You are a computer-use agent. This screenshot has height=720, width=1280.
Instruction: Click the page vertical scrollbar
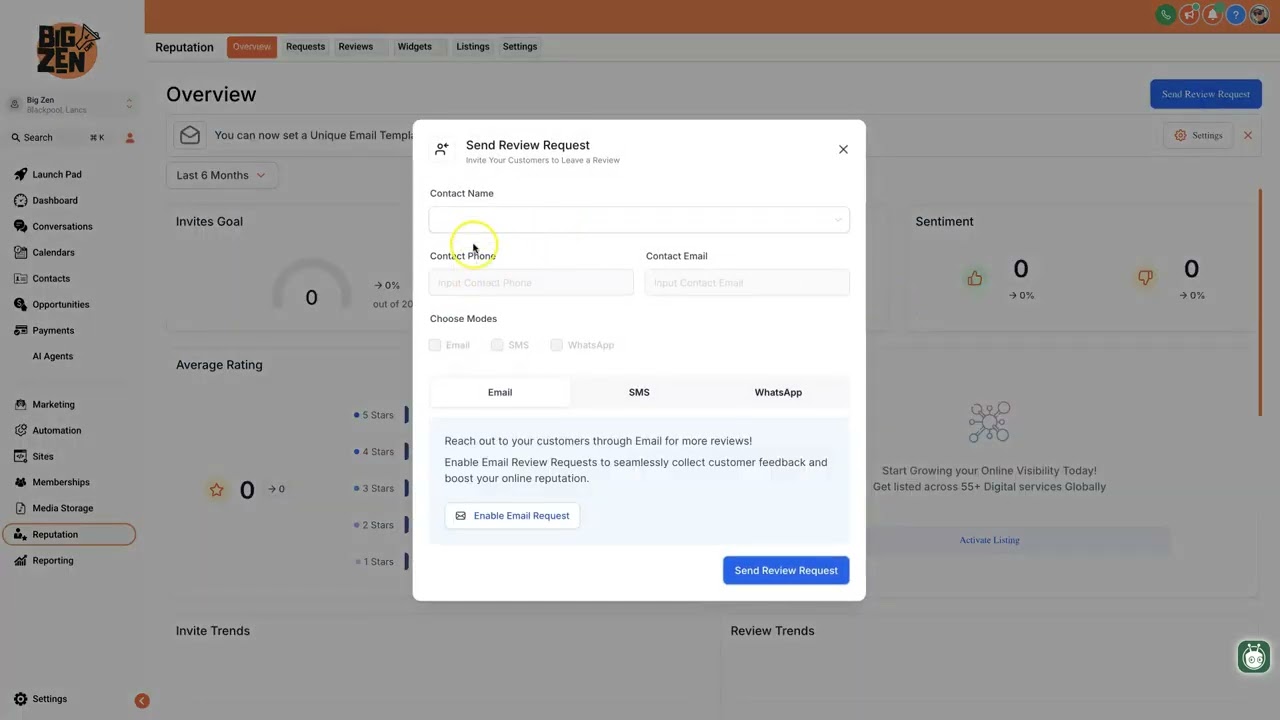1260,303
